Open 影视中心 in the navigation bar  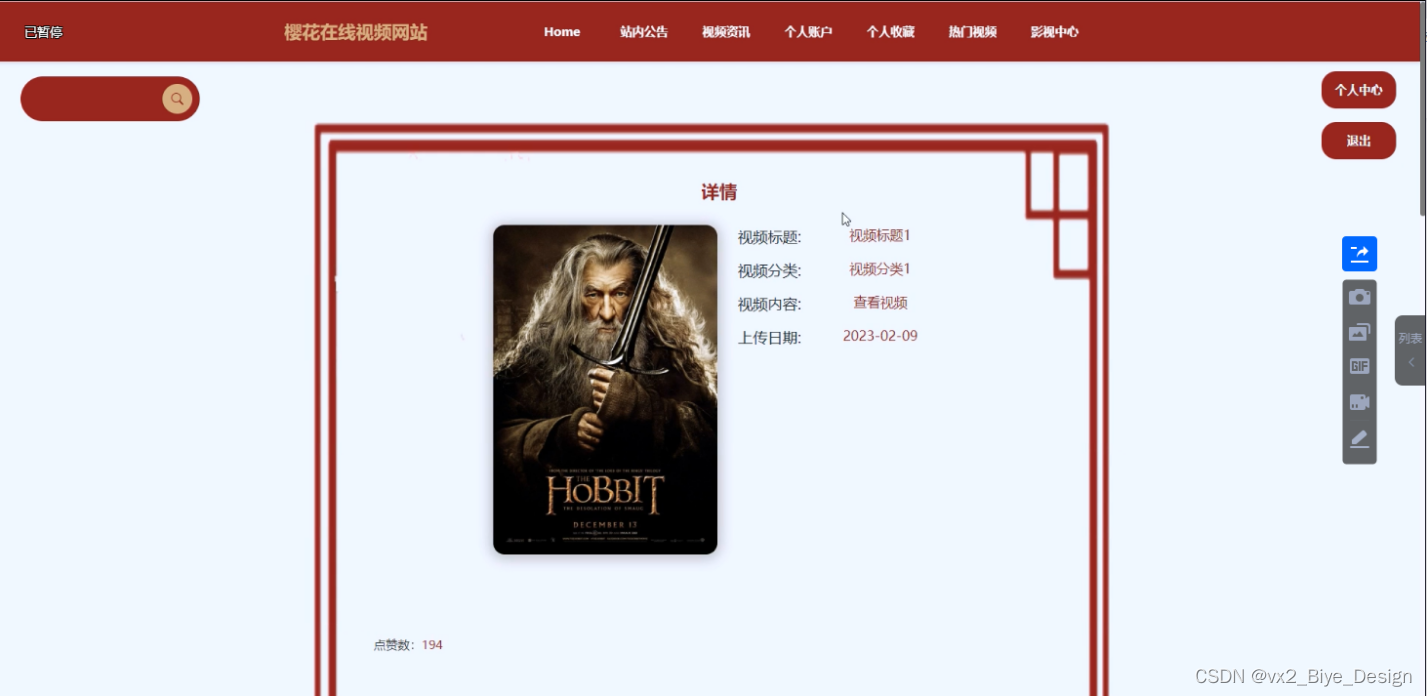pyautogui.click(x=1055, y=32)
